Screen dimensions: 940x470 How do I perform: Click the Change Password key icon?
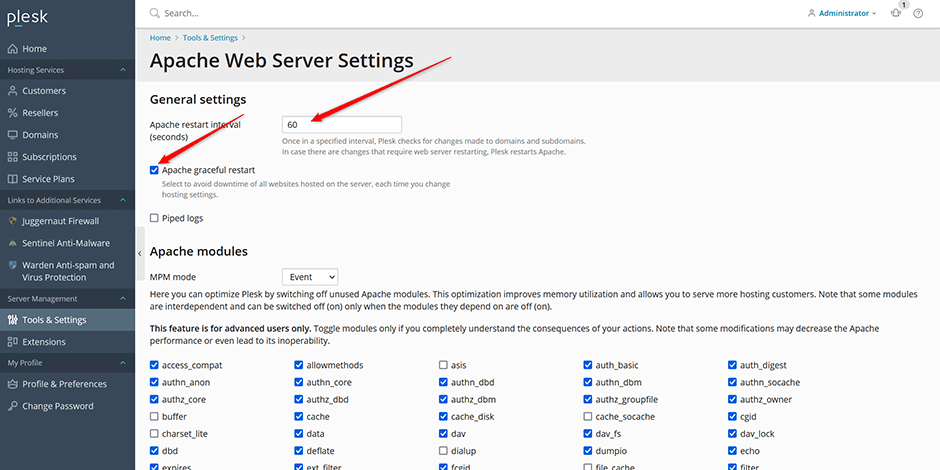(13, 406)
